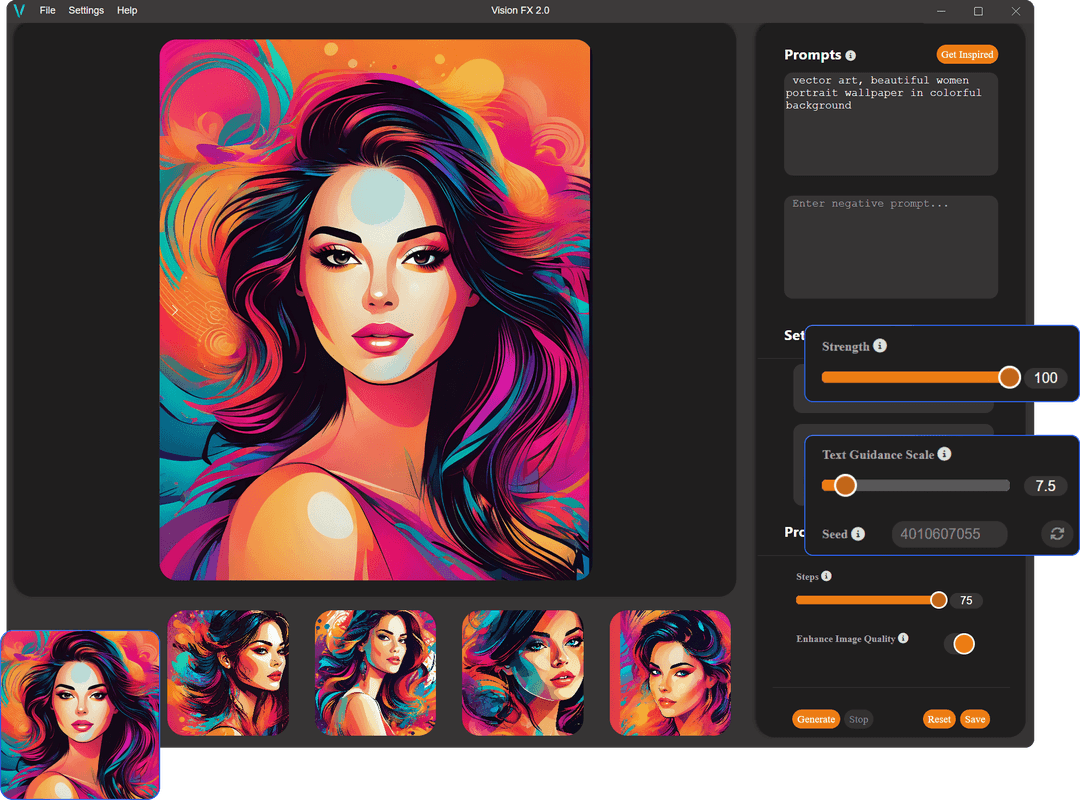Click the Steps info icon

[826, 576]
